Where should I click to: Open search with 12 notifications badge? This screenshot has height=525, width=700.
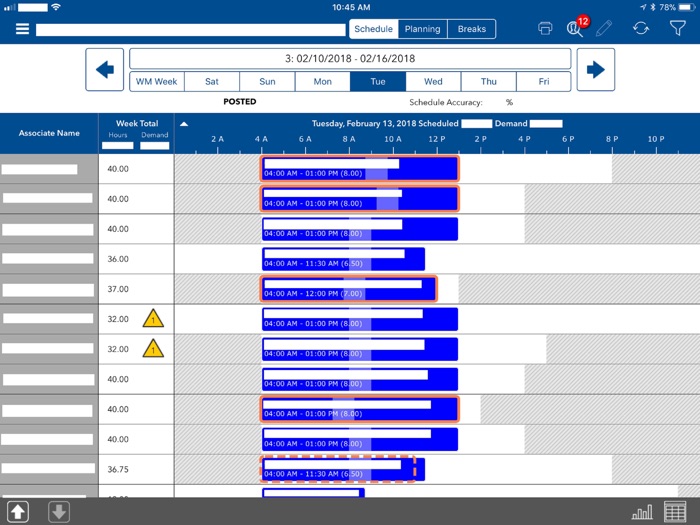(575, 28)
